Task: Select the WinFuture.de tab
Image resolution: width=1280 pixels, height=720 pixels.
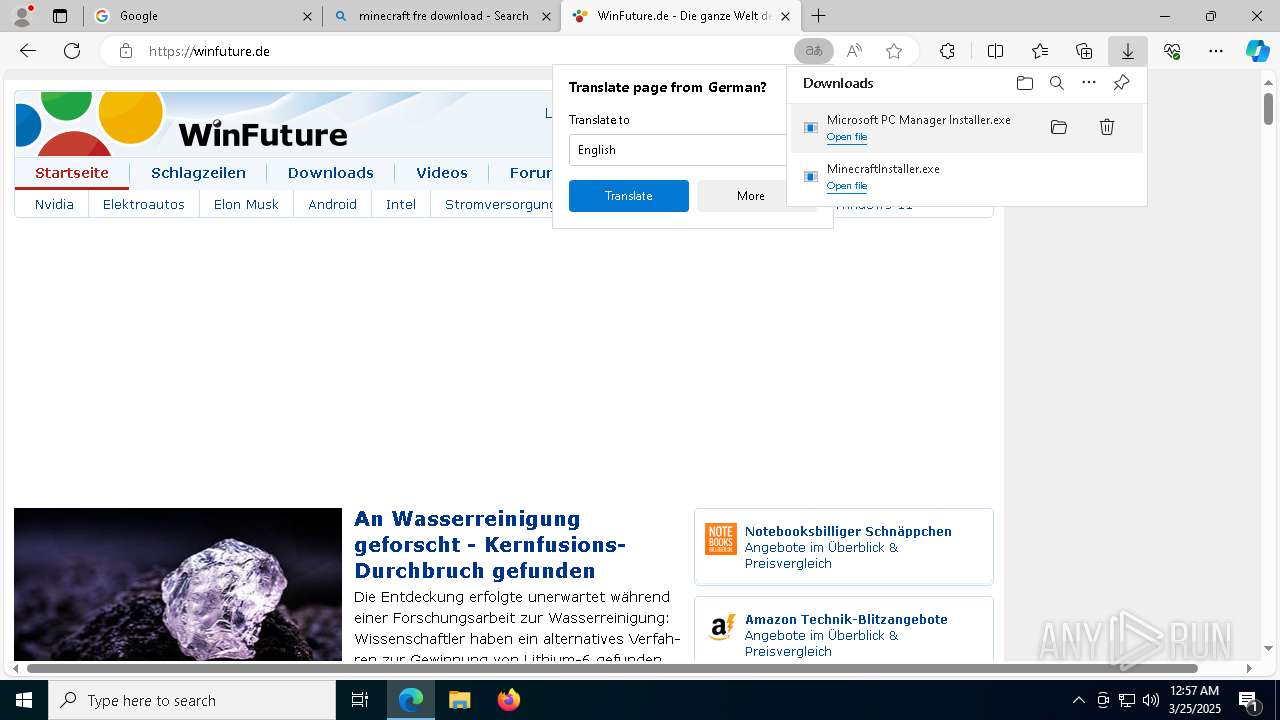Action: pyautogui.click(x=681, y=16)
